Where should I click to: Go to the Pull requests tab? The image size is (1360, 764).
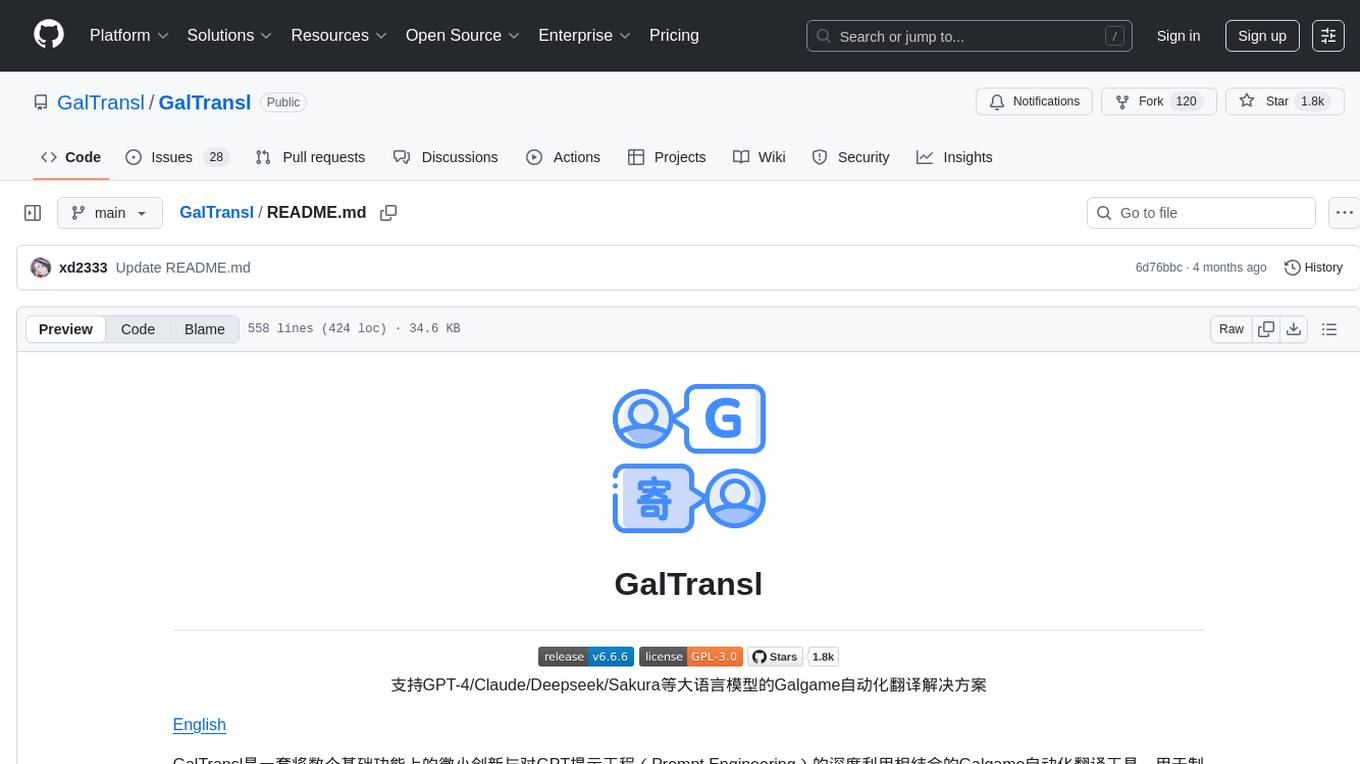click(310, 157)
